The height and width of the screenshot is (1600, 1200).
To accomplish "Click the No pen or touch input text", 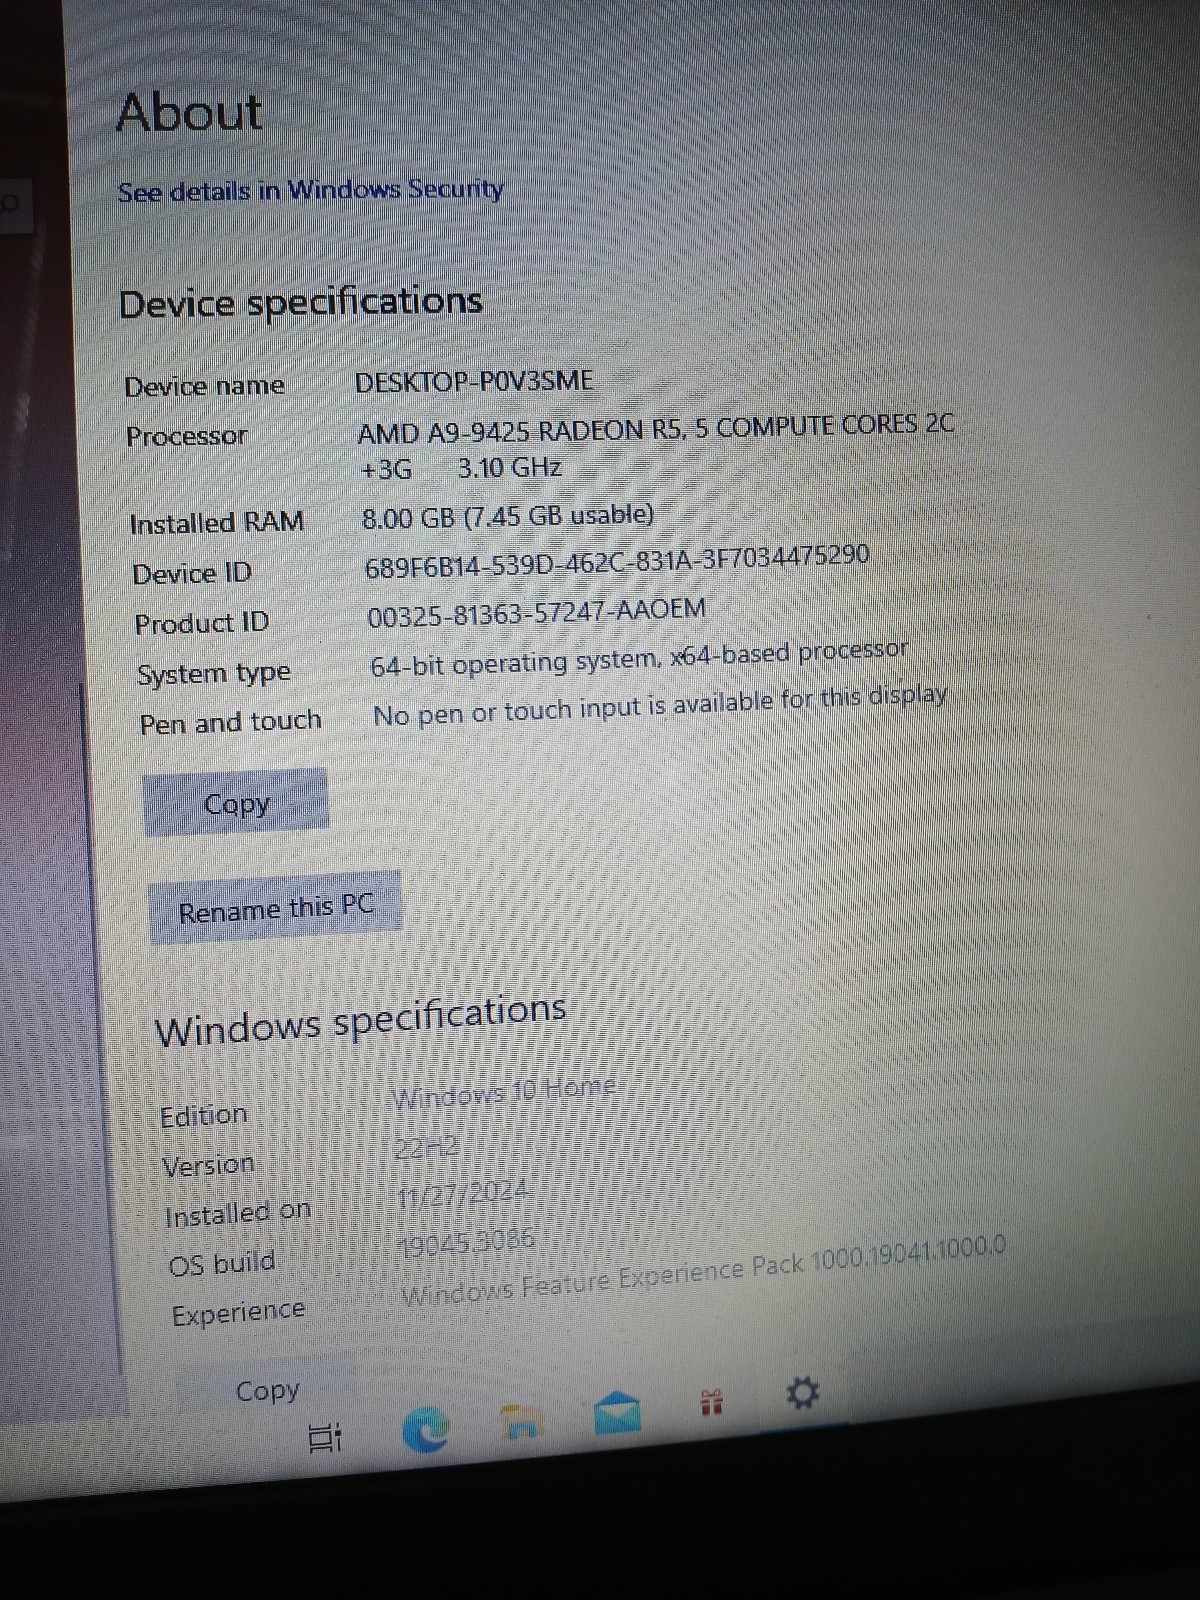I will (x=660, y=704).
